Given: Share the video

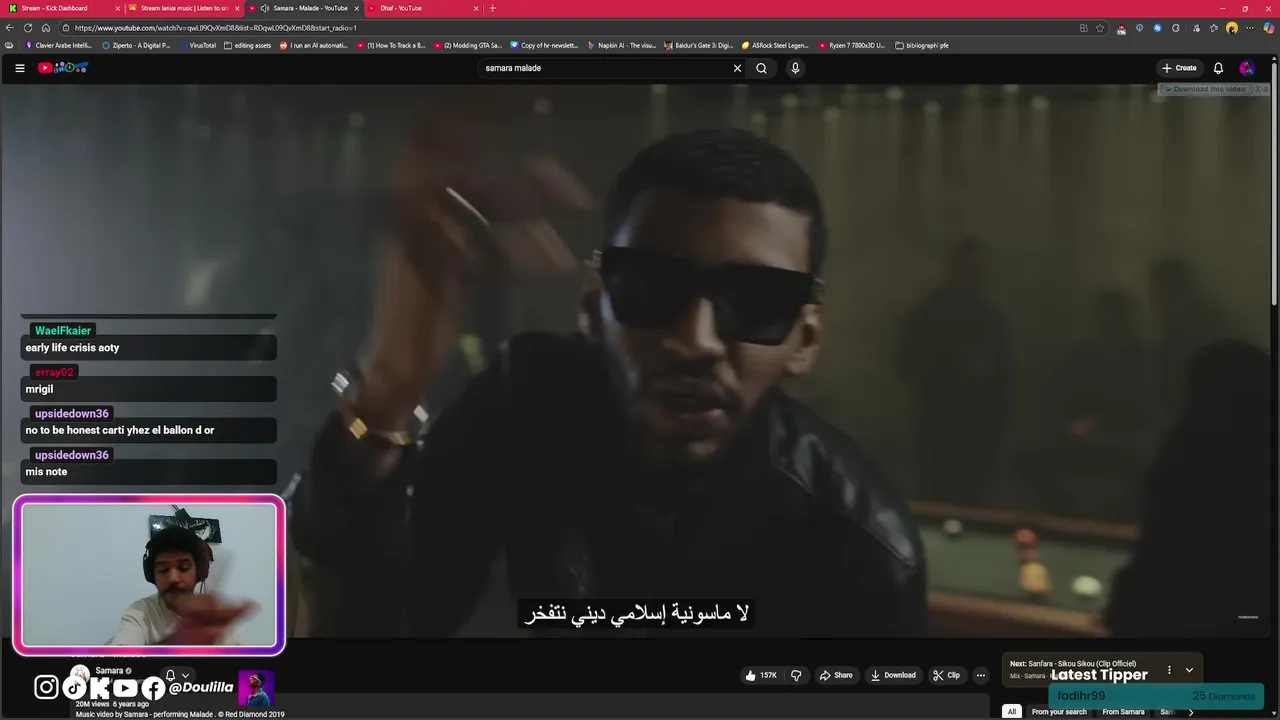Looking at the screenshot, I should pos(836,675).
